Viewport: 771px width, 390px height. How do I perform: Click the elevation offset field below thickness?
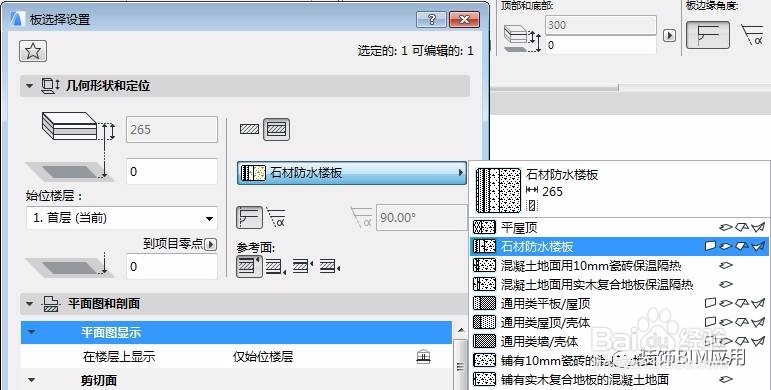point(172,172)
